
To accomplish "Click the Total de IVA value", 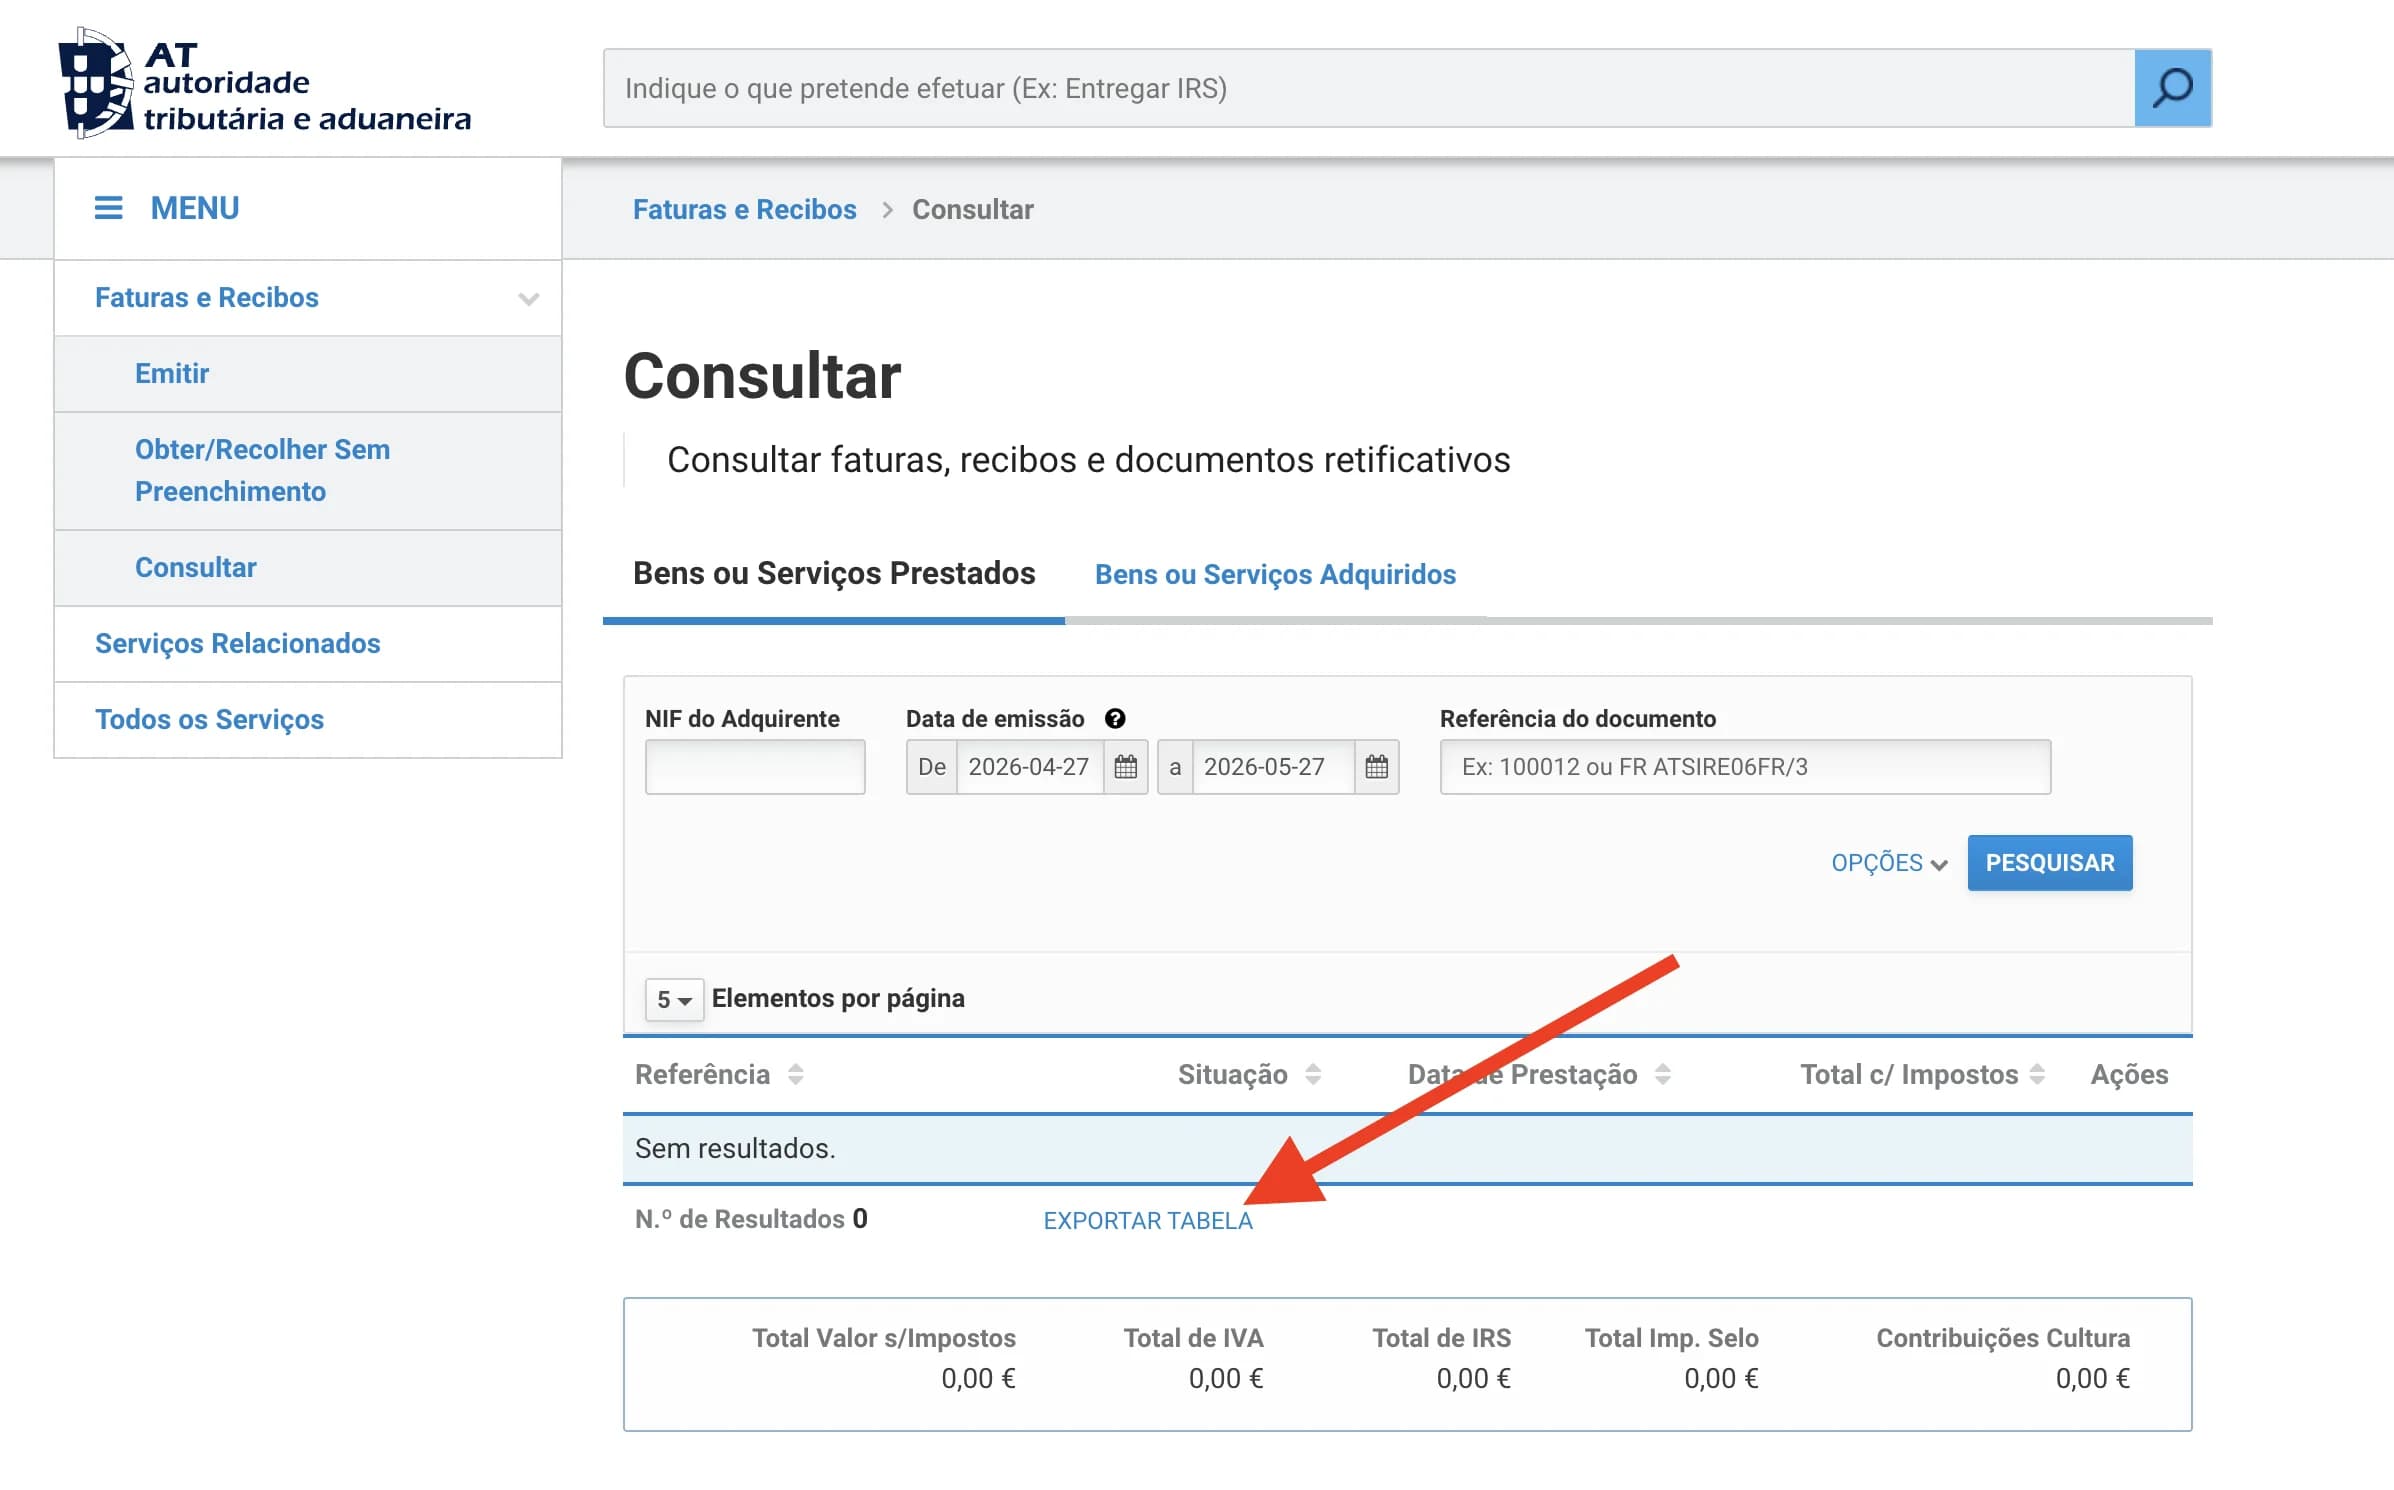I will pos(1225,1378).
